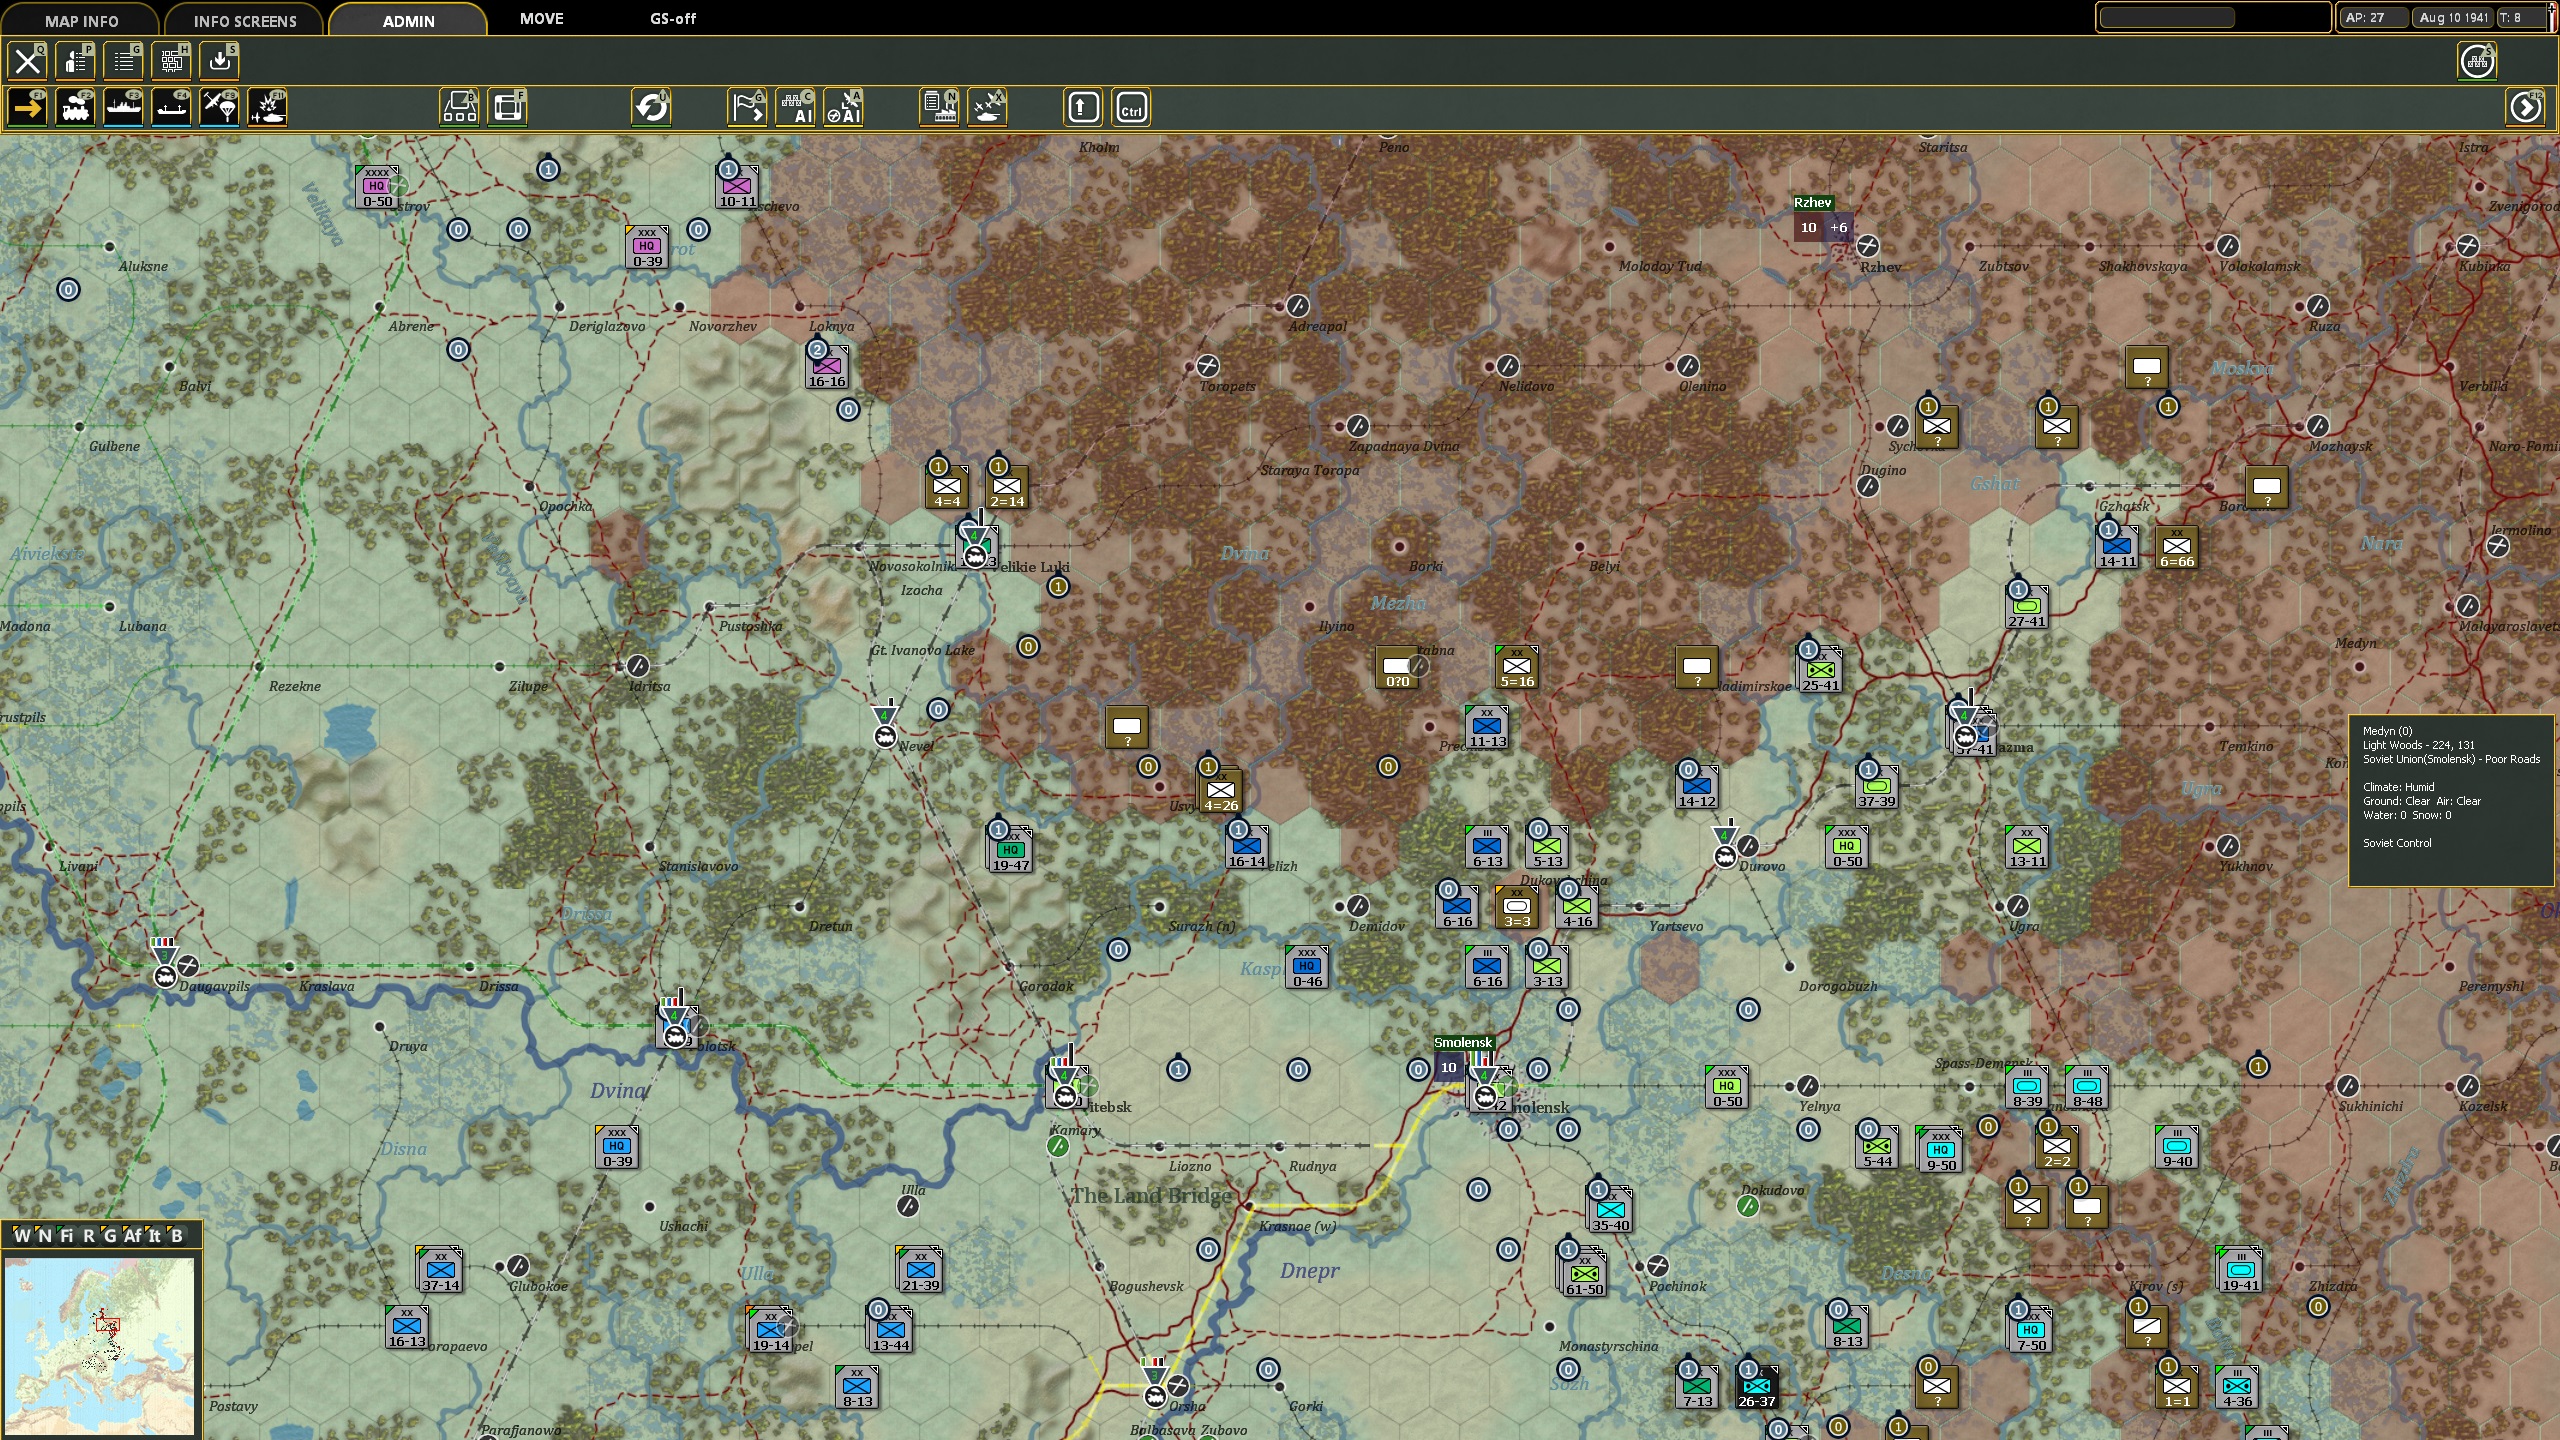Select the blue unit counter 37-14 near Glubokoe

click(440, 1271)
